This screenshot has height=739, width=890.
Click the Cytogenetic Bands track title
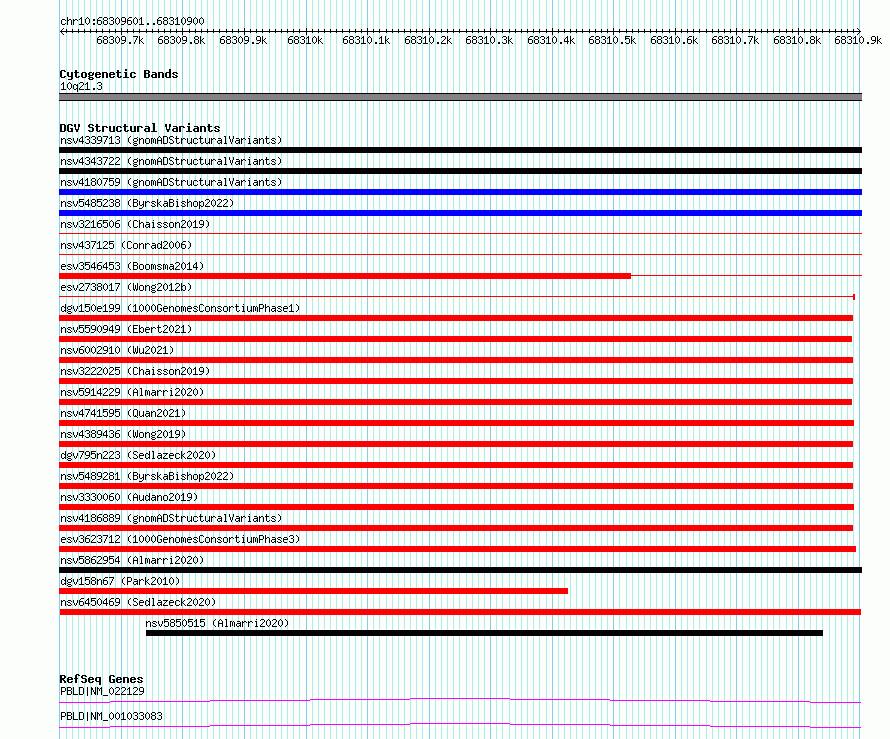119,74
